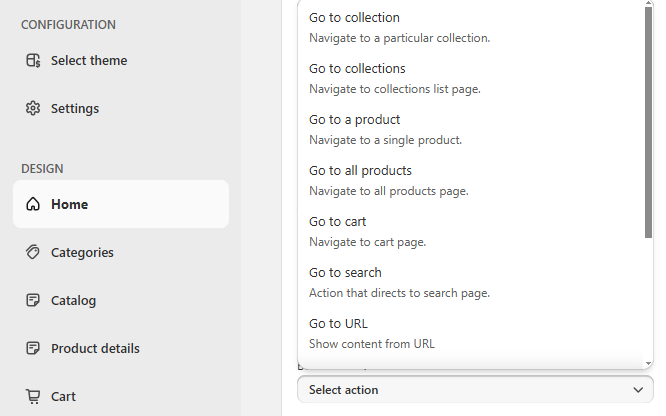Screen dimensions: 666x416
Task: Click the Settings gear icon
Action: coord(33,108)
